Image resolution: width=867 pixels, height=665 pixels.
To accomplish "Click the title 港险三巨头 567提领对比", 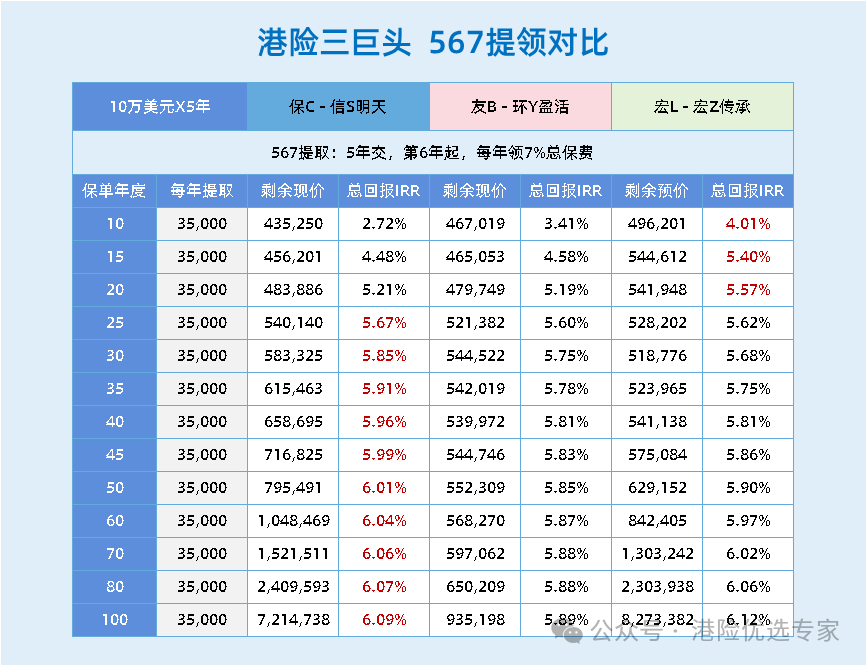I will pos(433,42).
